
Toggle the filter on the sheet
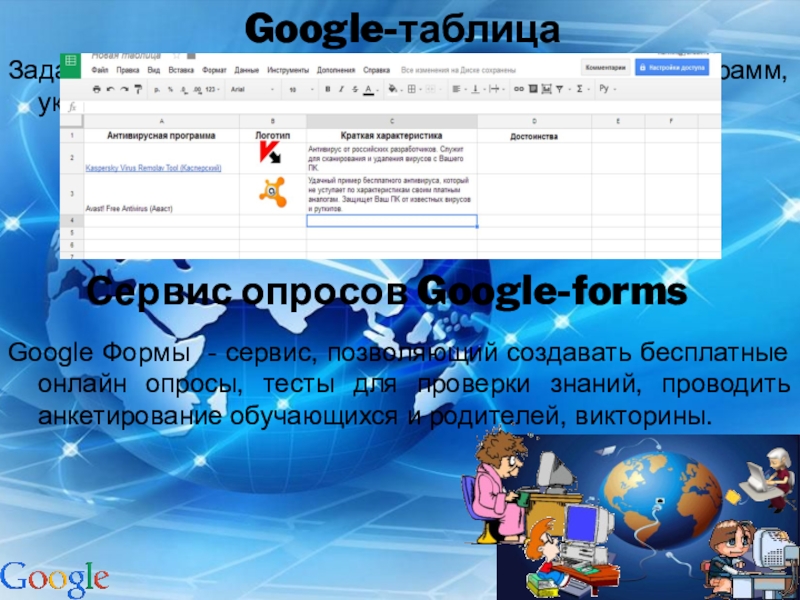point(560,89)
